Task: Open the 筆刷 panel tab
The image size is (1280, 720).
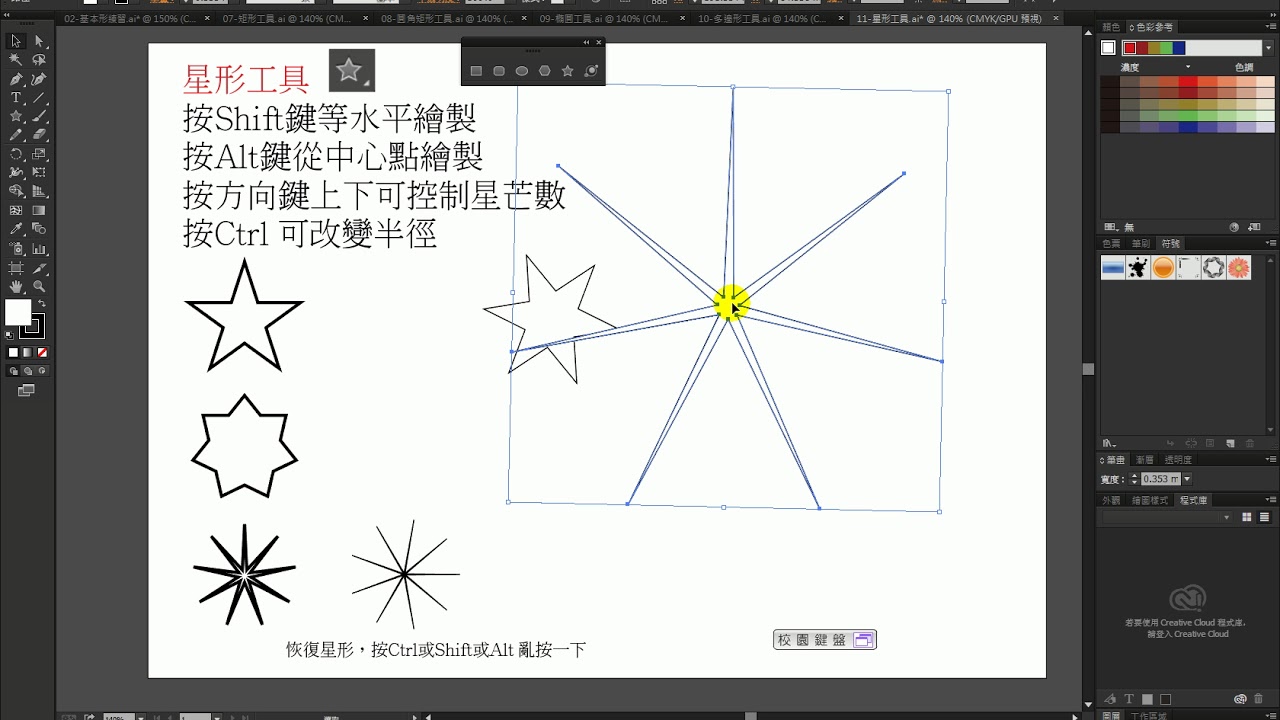Action: (1141, 243)
